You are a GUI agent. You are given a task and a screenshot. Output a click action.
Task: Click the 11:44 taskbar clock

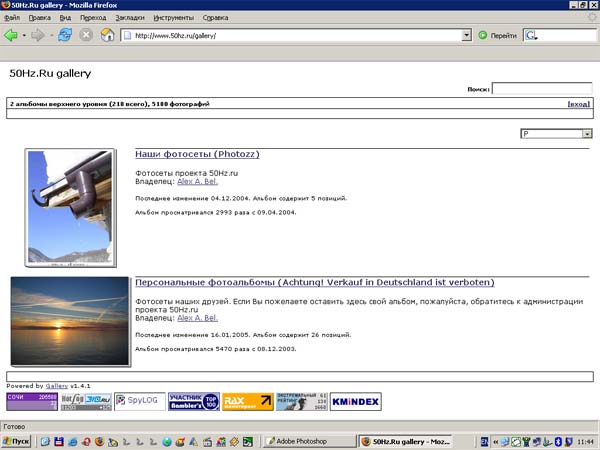[585, 442]
